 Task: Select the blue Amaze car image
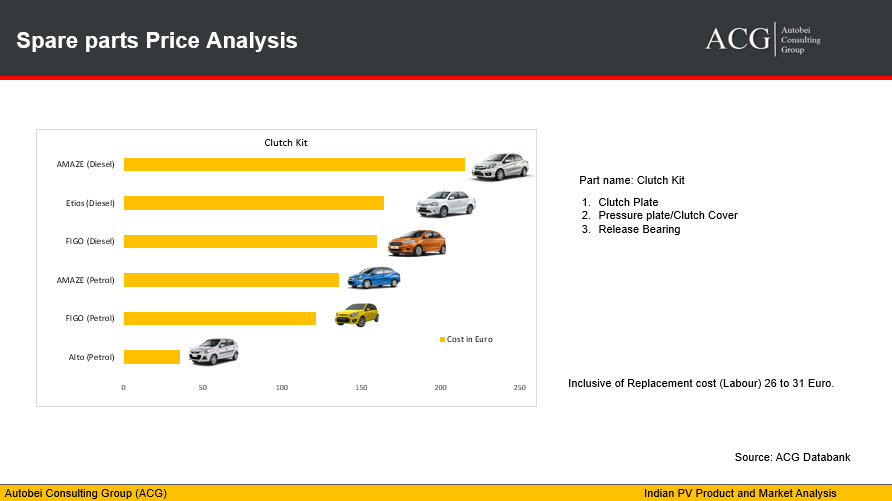click(374, 278)
